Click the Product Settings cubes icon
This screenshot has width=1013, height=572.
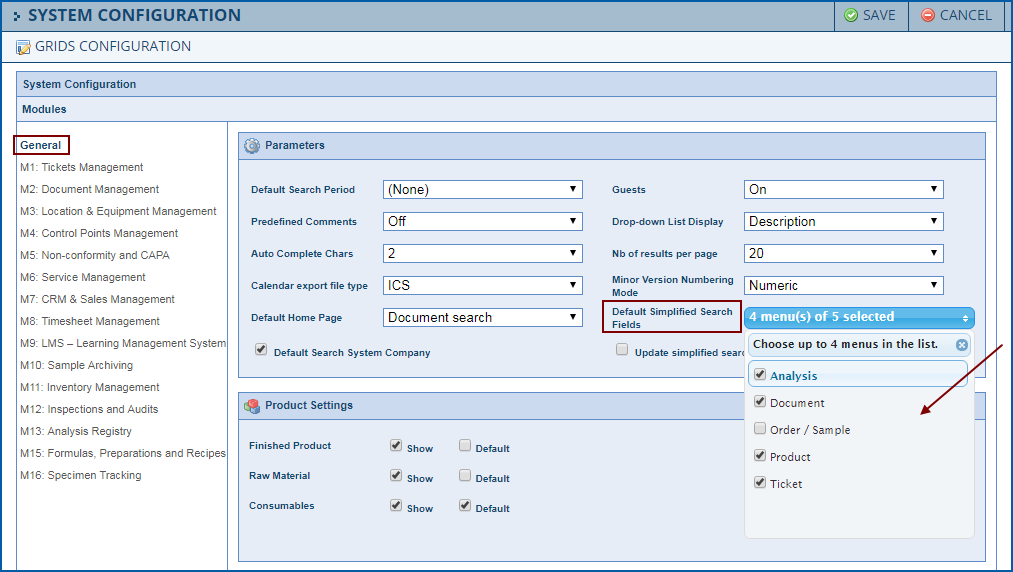click(x=252, y=405)
